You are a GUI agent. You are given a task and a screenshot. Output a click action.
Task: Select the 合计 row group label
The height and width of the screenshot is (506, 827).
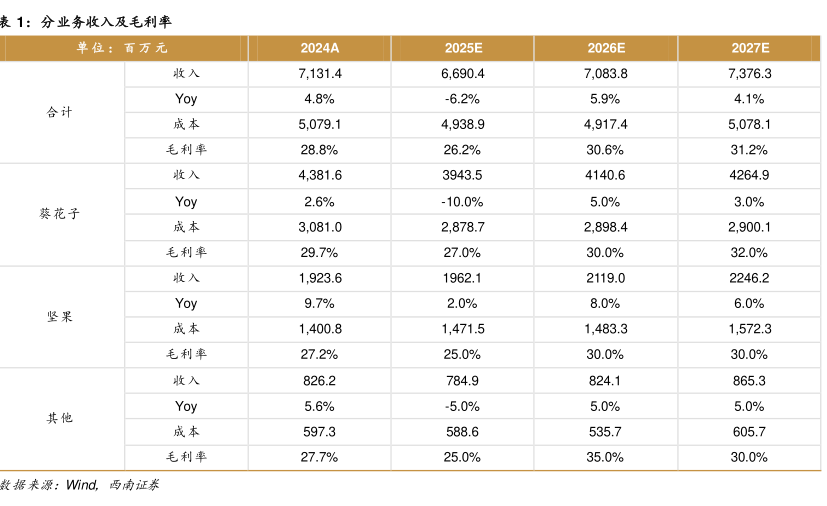60,112
